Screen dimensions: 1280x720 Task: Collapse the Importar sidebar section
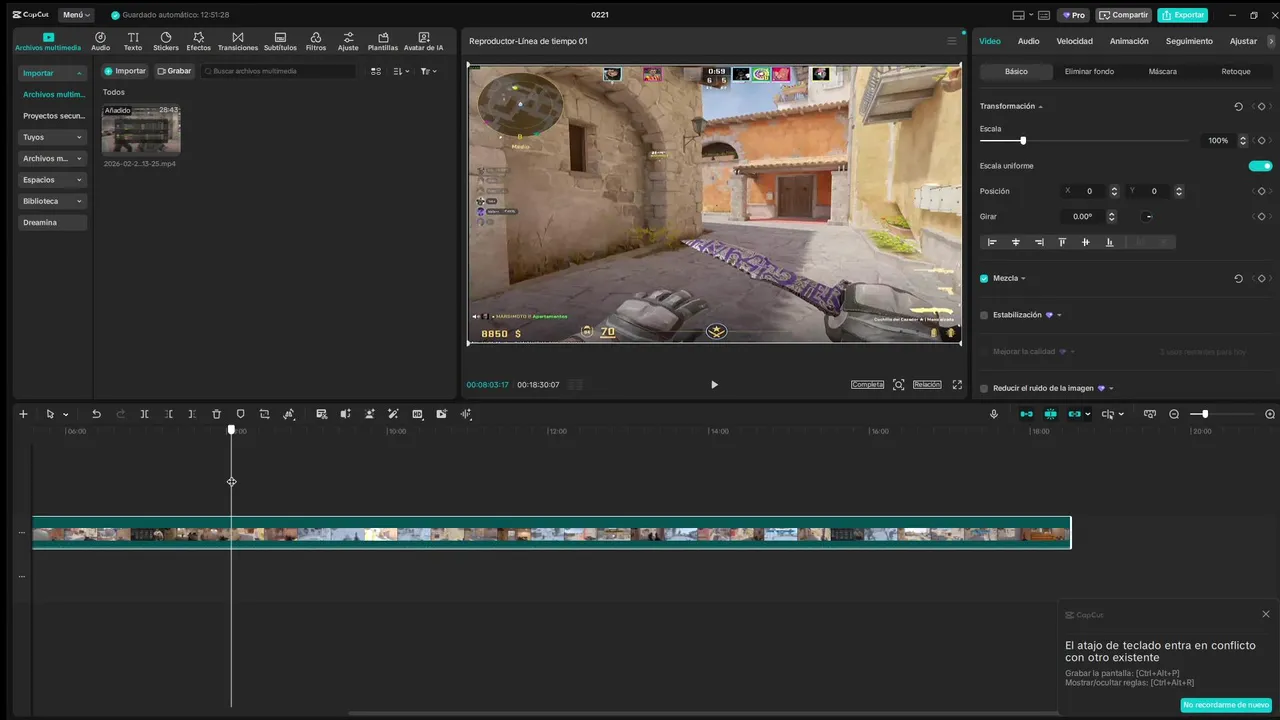(x=79, y=73)
